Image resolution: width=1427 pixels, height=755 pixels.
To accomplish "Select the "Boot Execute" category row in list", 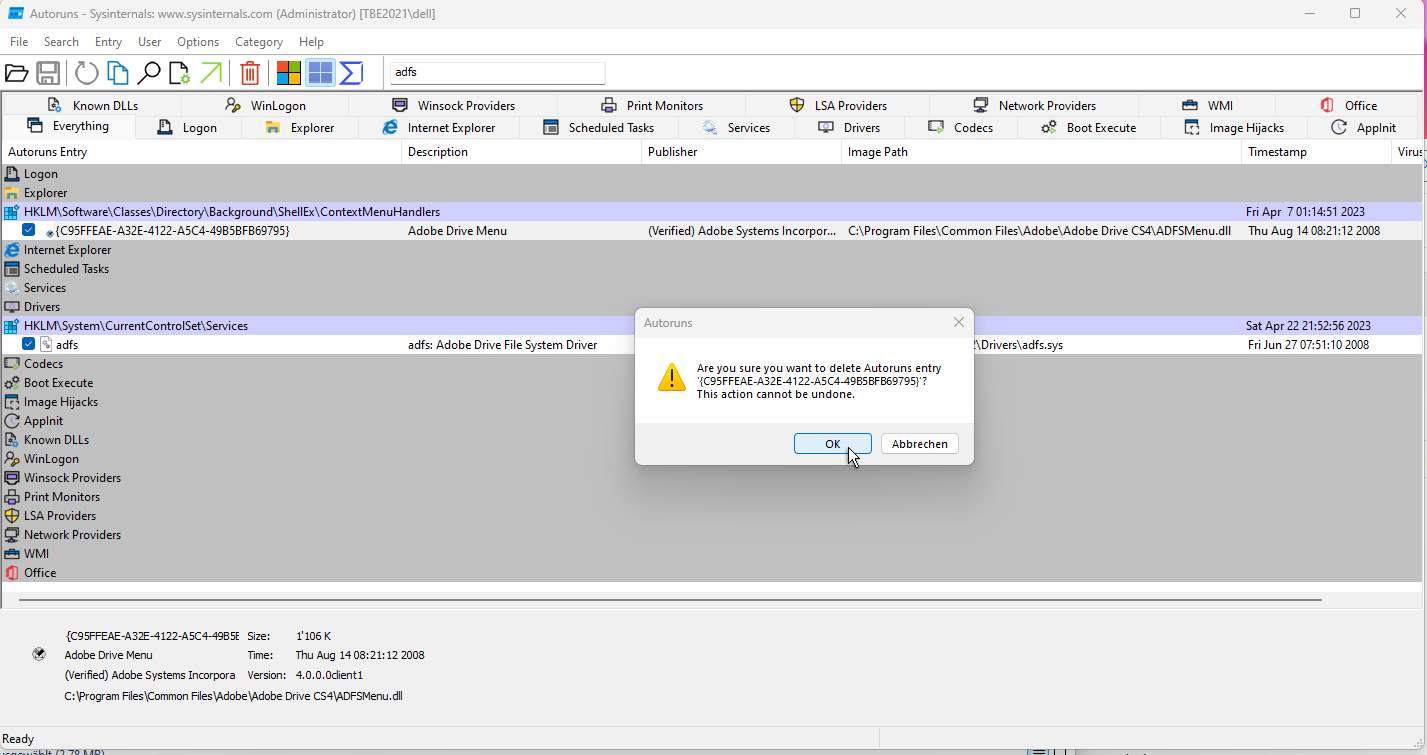I will 711,383.
